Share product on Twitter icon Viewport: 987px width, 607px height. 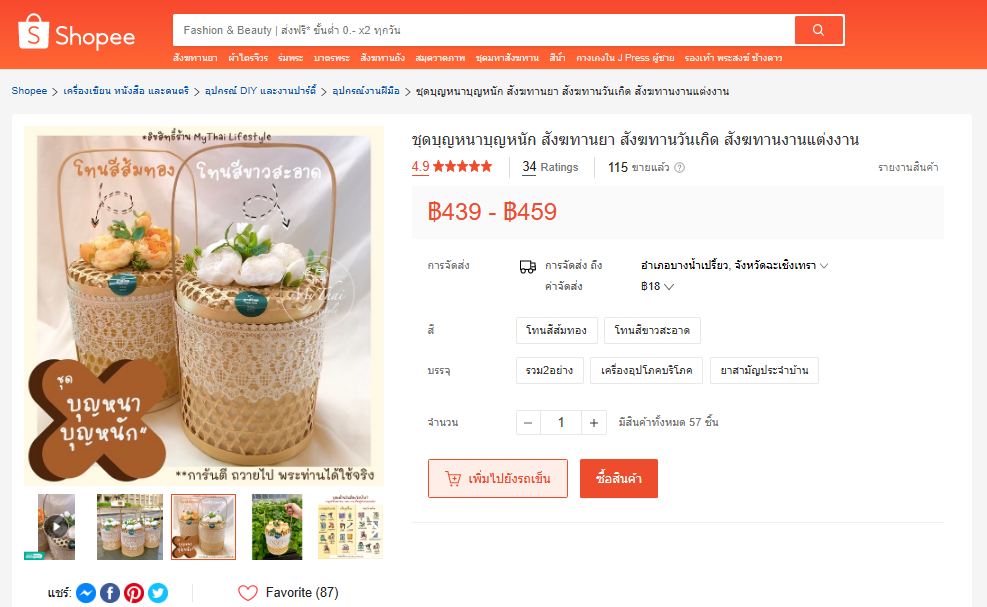pyautogui.click(x=158, y=593)
